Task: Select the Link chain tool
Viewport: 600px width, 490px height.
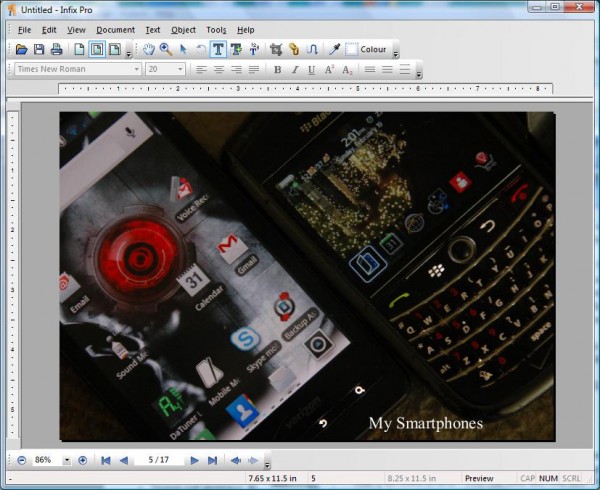Action: click(294, 49)
